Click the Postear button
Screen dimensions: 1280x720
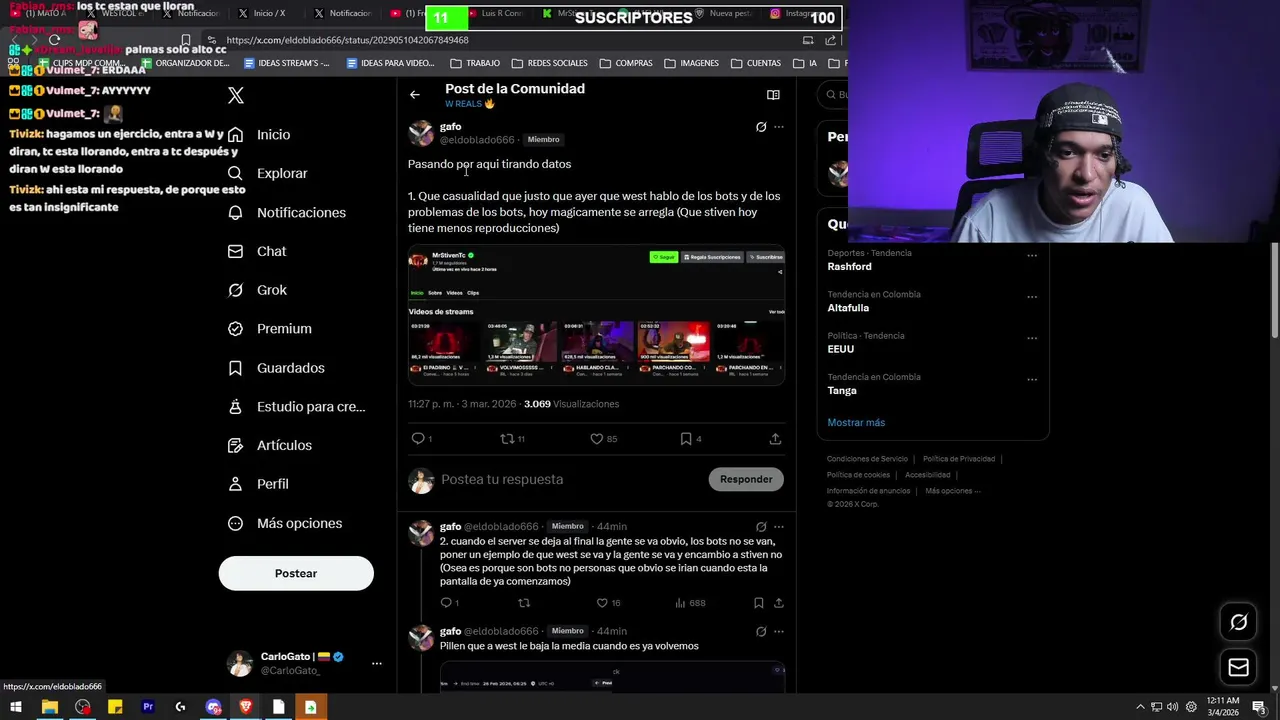[296, 573]
